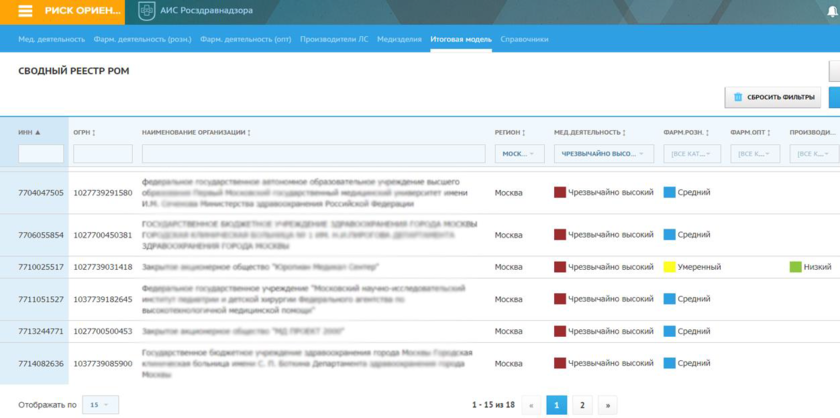
Task: Open the hamburger menu icon
Action: pyautogui.click(x=25, y=11)
